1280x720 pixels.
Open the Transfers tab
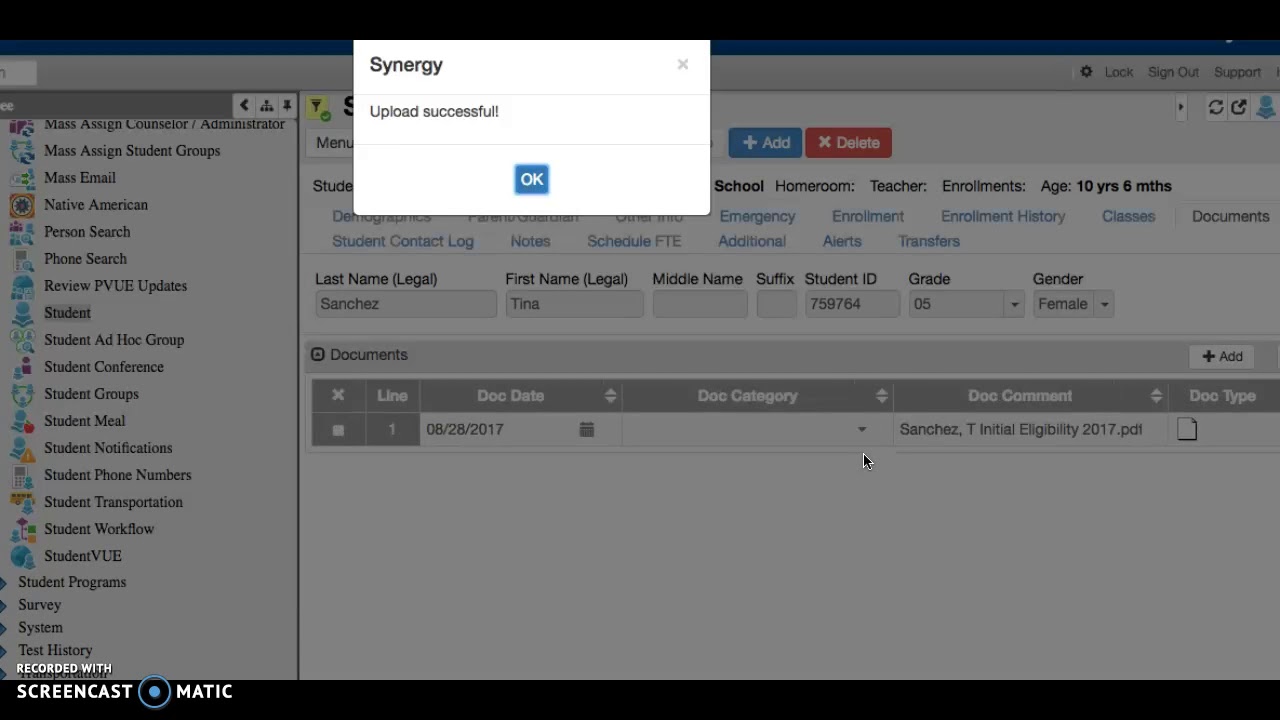pos(929,242)
